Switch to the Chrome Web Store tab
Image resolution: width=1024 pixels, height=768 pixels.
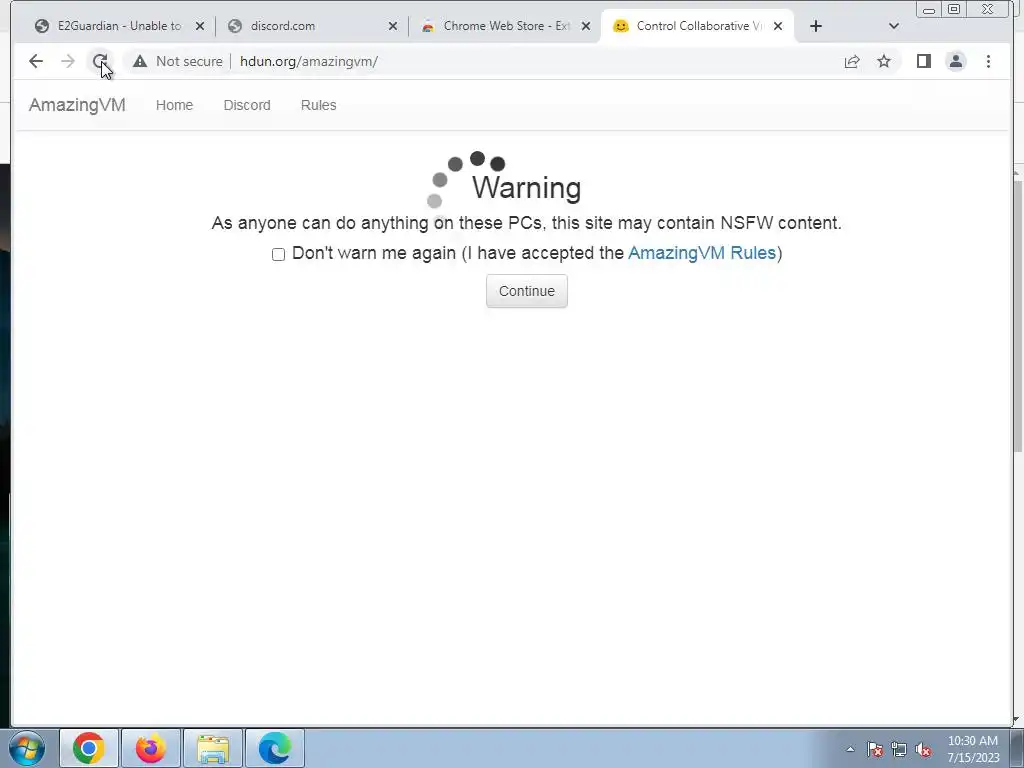point(505,26)
